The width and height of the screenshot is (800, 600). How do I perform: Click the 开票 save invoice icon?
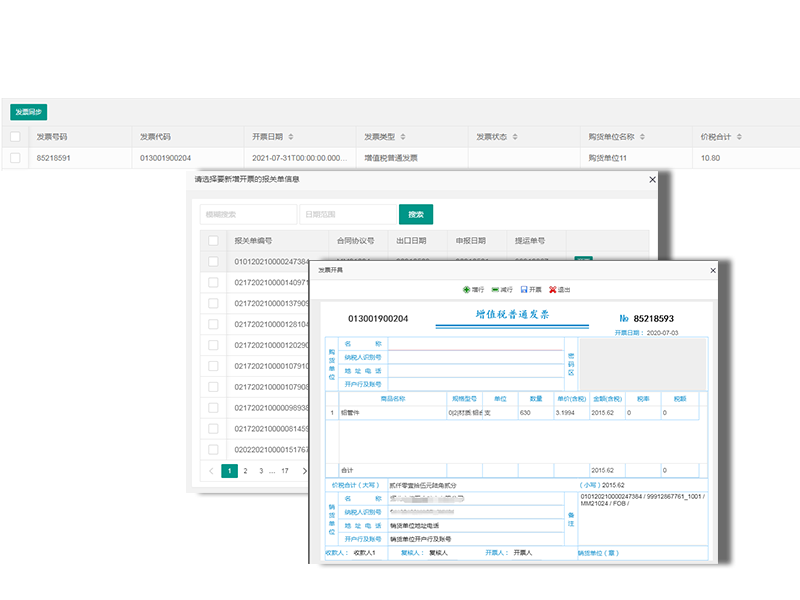coord(524,290)
